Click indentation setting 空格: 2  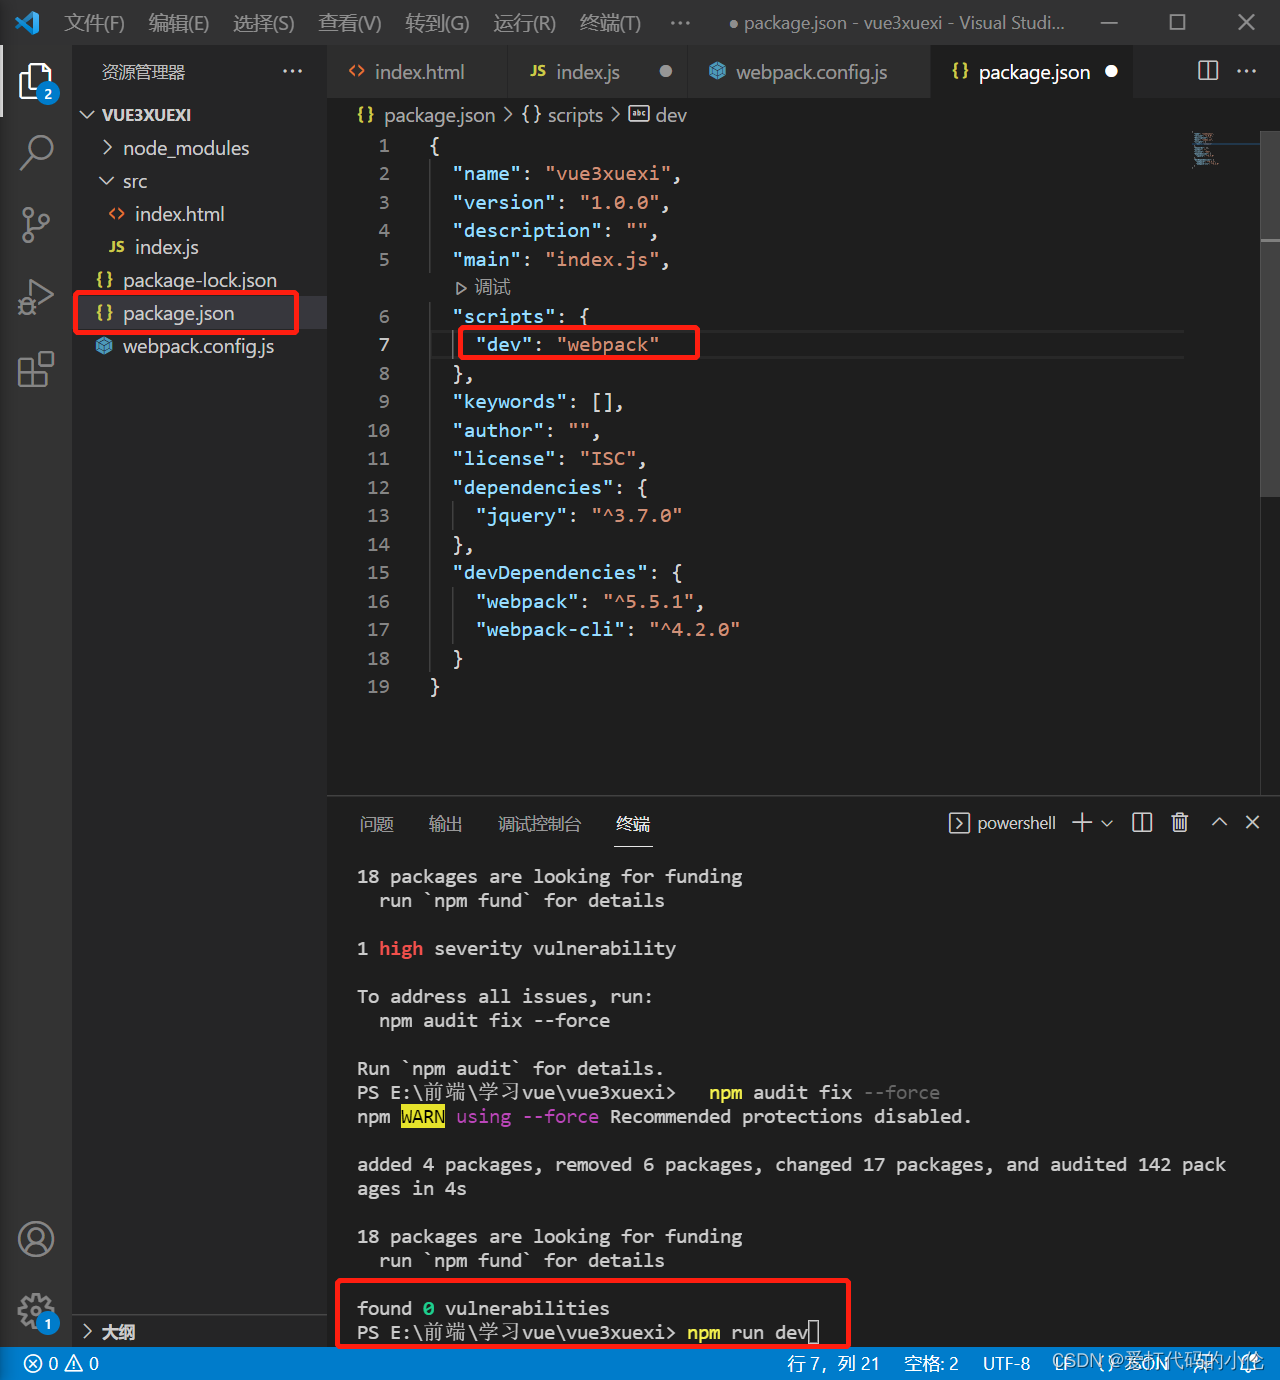pos(931,1363)
